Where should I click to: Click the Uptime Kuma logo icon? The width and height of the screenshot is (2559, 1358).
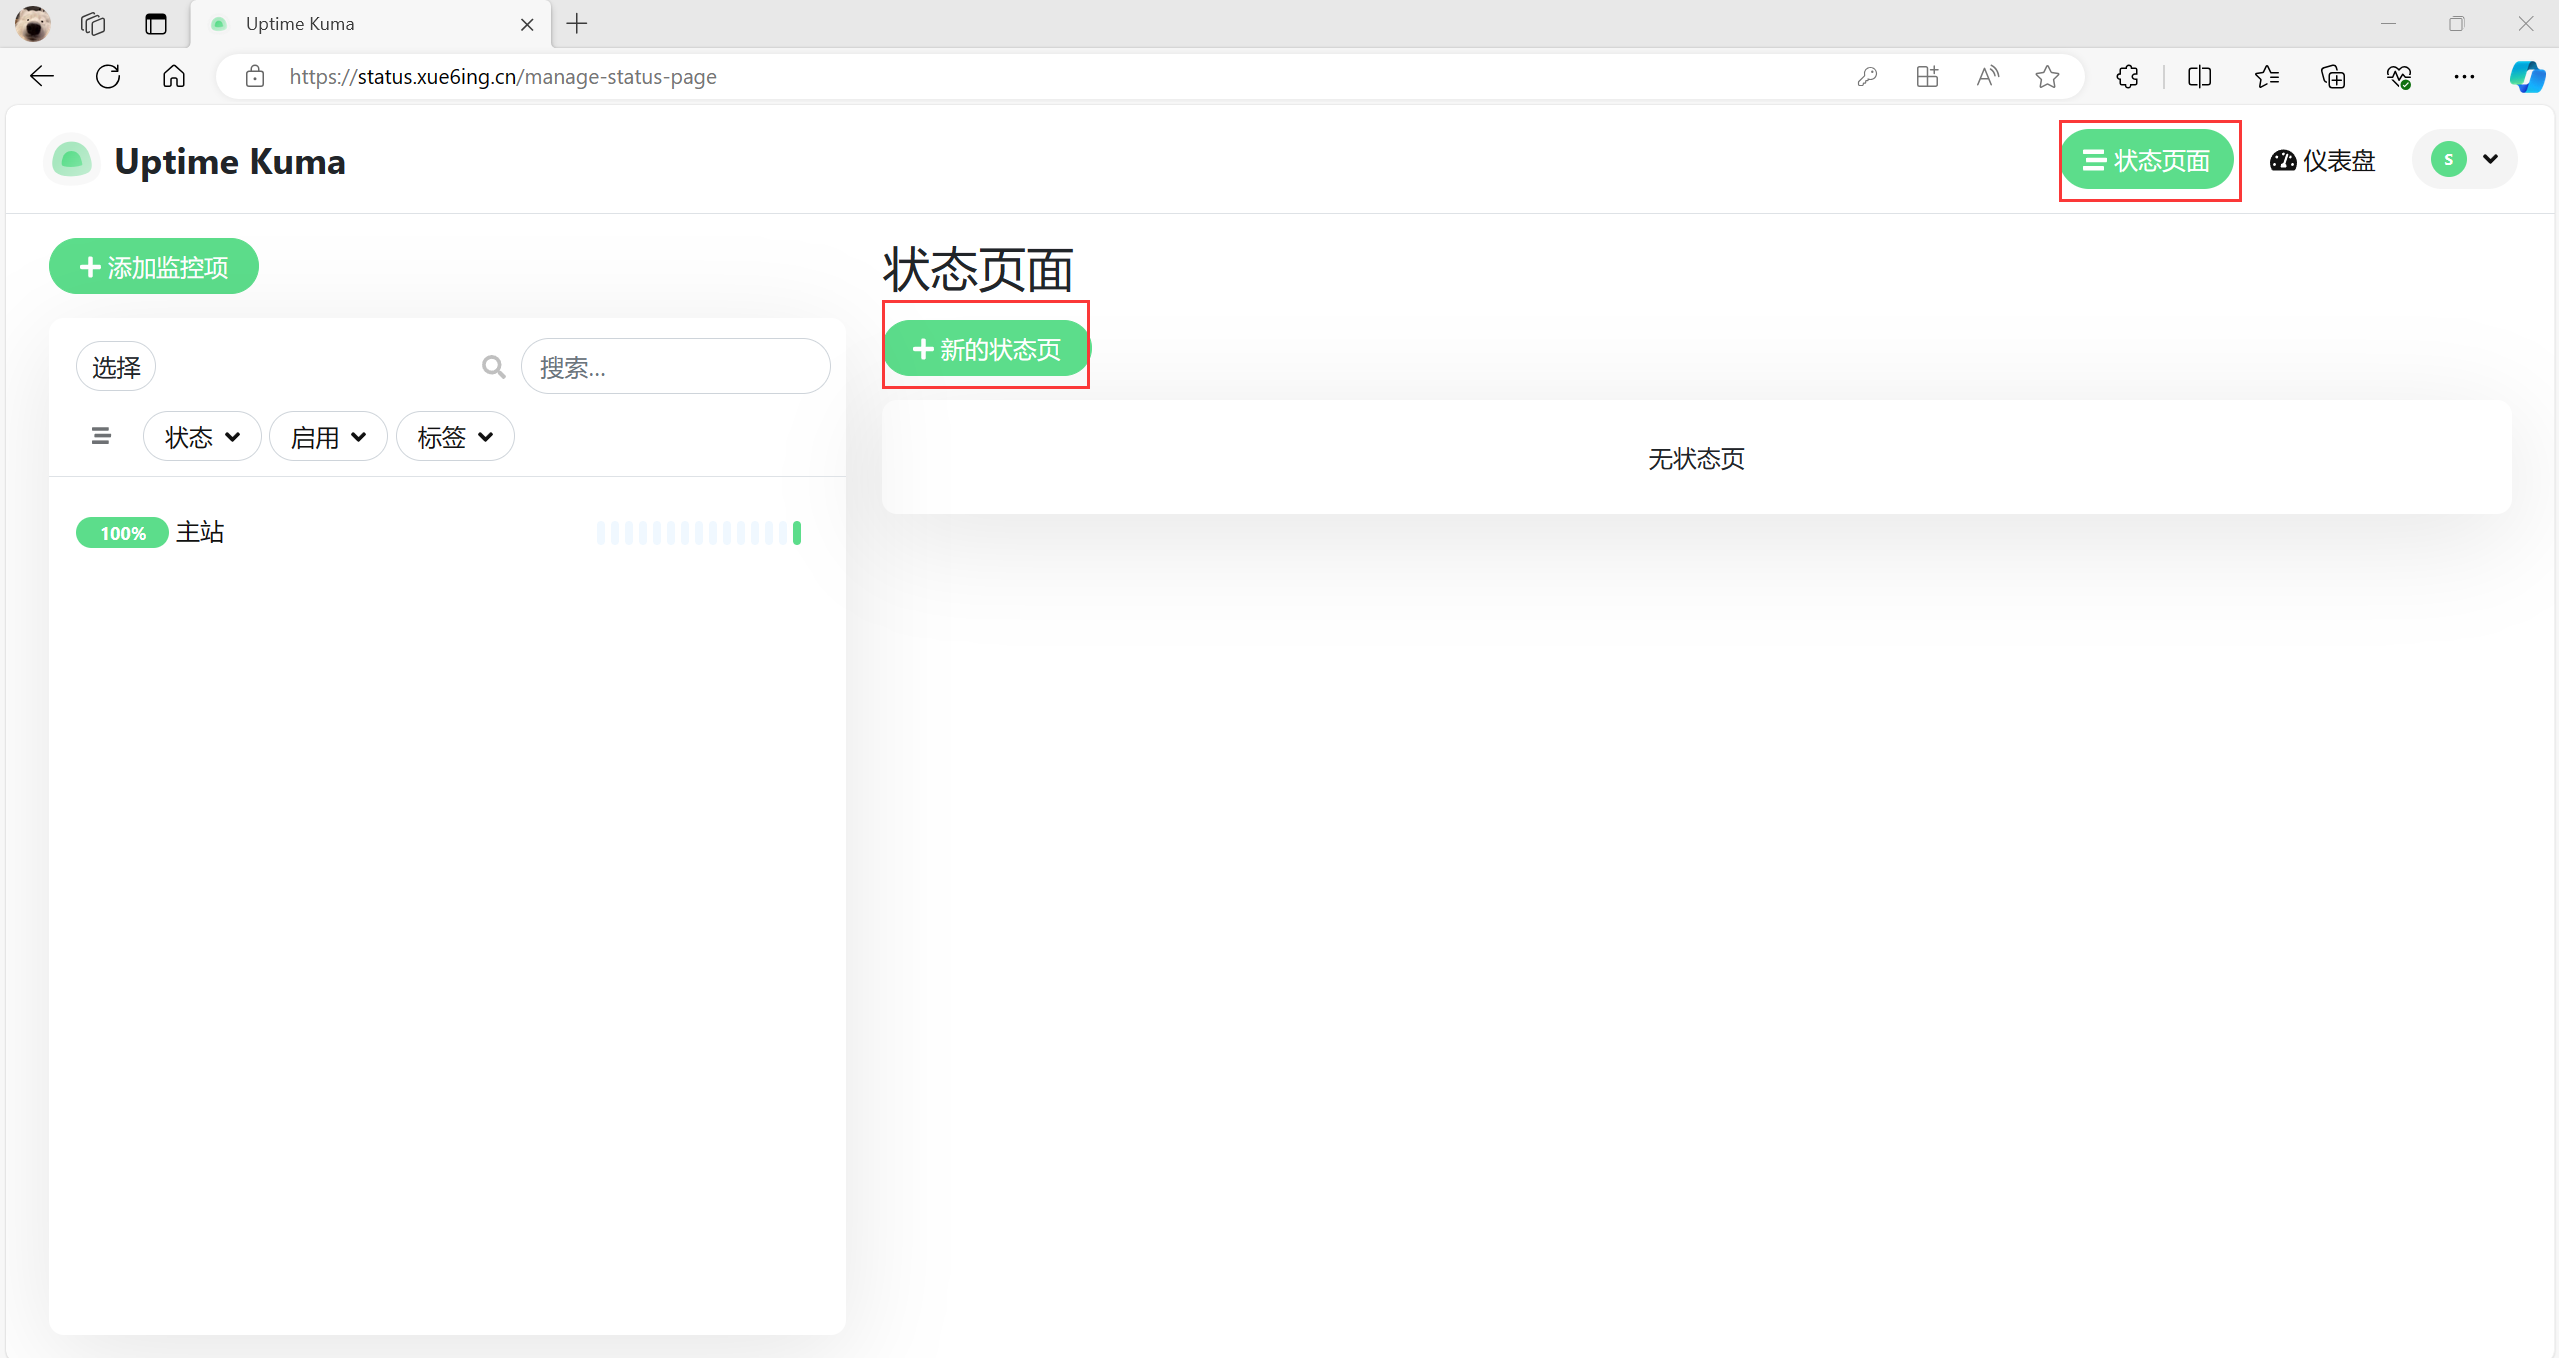pos(72,160)
